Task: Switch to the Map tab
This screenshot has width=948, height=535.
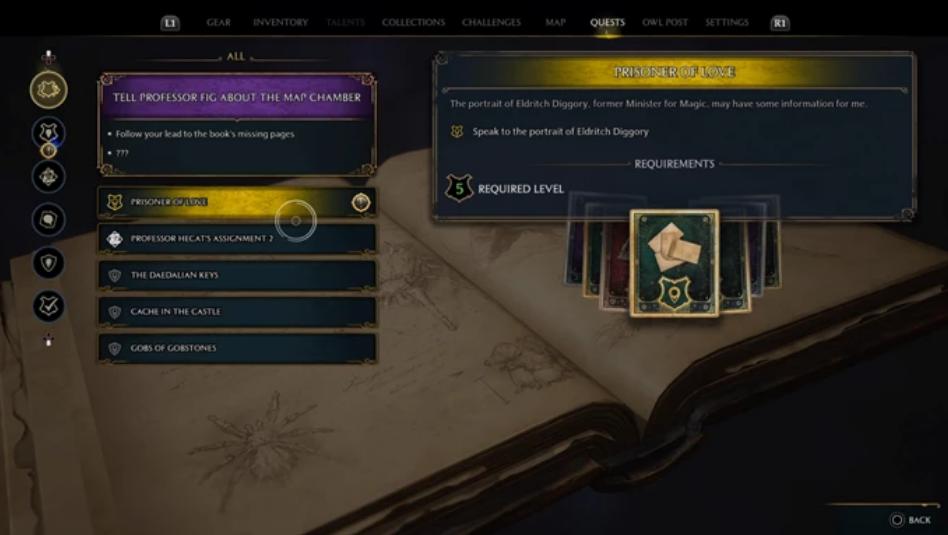Action: coord(555,22)
